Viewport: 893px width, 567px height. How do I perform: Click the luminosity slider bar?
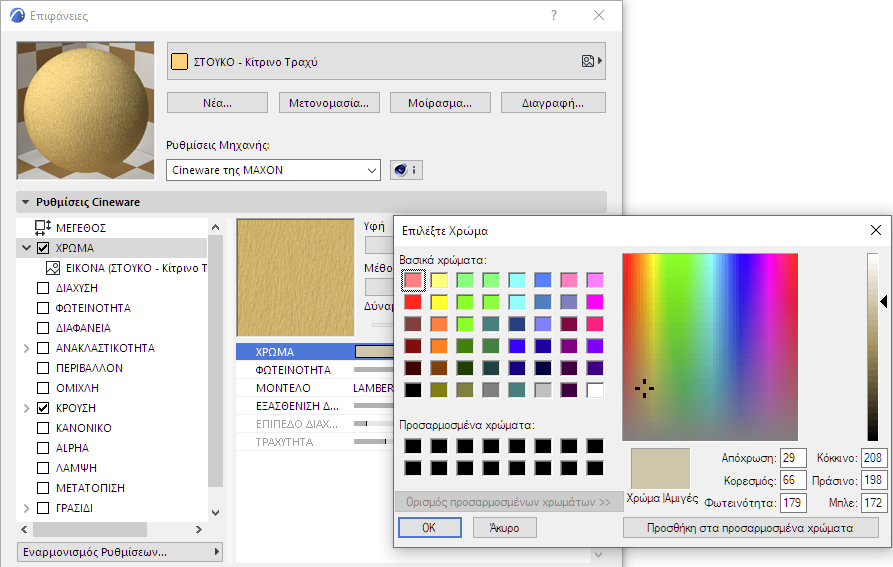(x=872, y=347)
